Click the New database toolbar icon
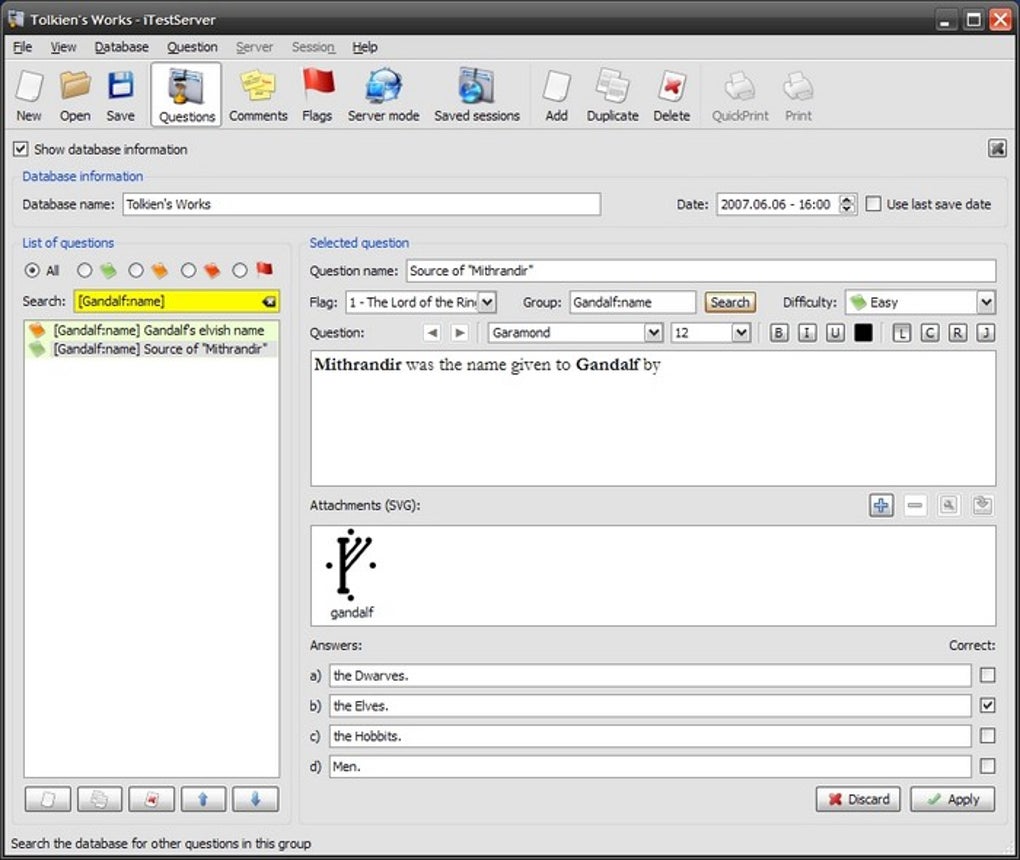 tap(29, 95)
